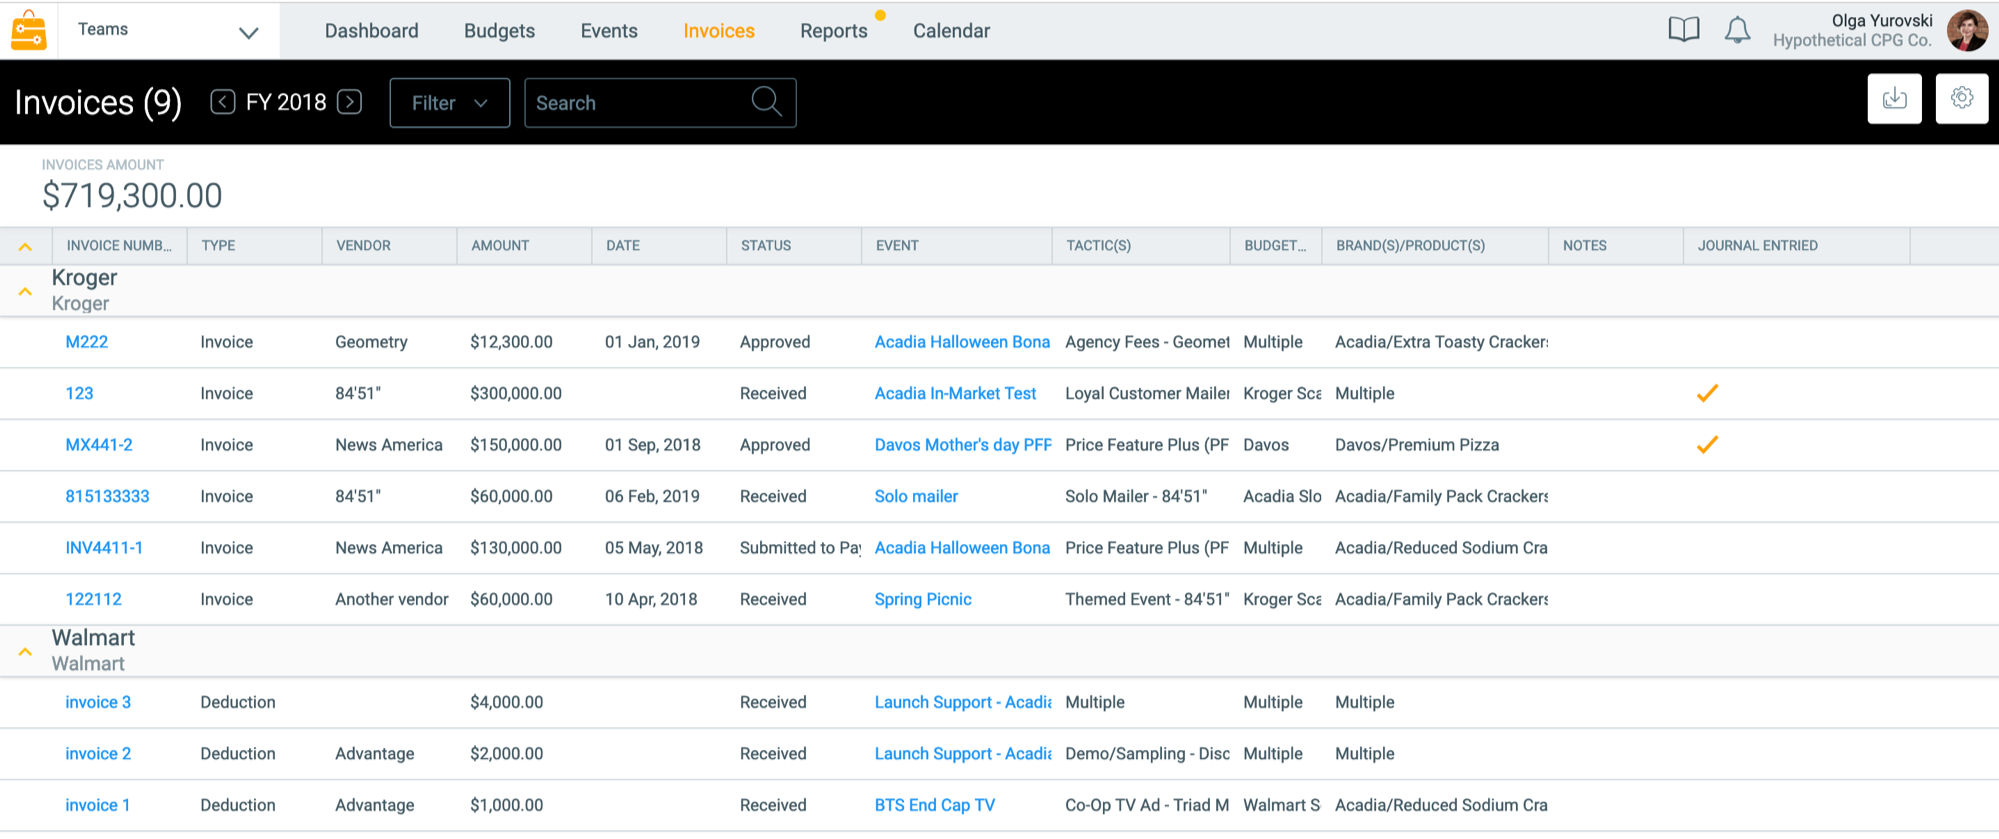Viewport: 1999px width, 839px height.
Task: Click the Olga Yurovski profile avatar
Action: coord(1967,30)
